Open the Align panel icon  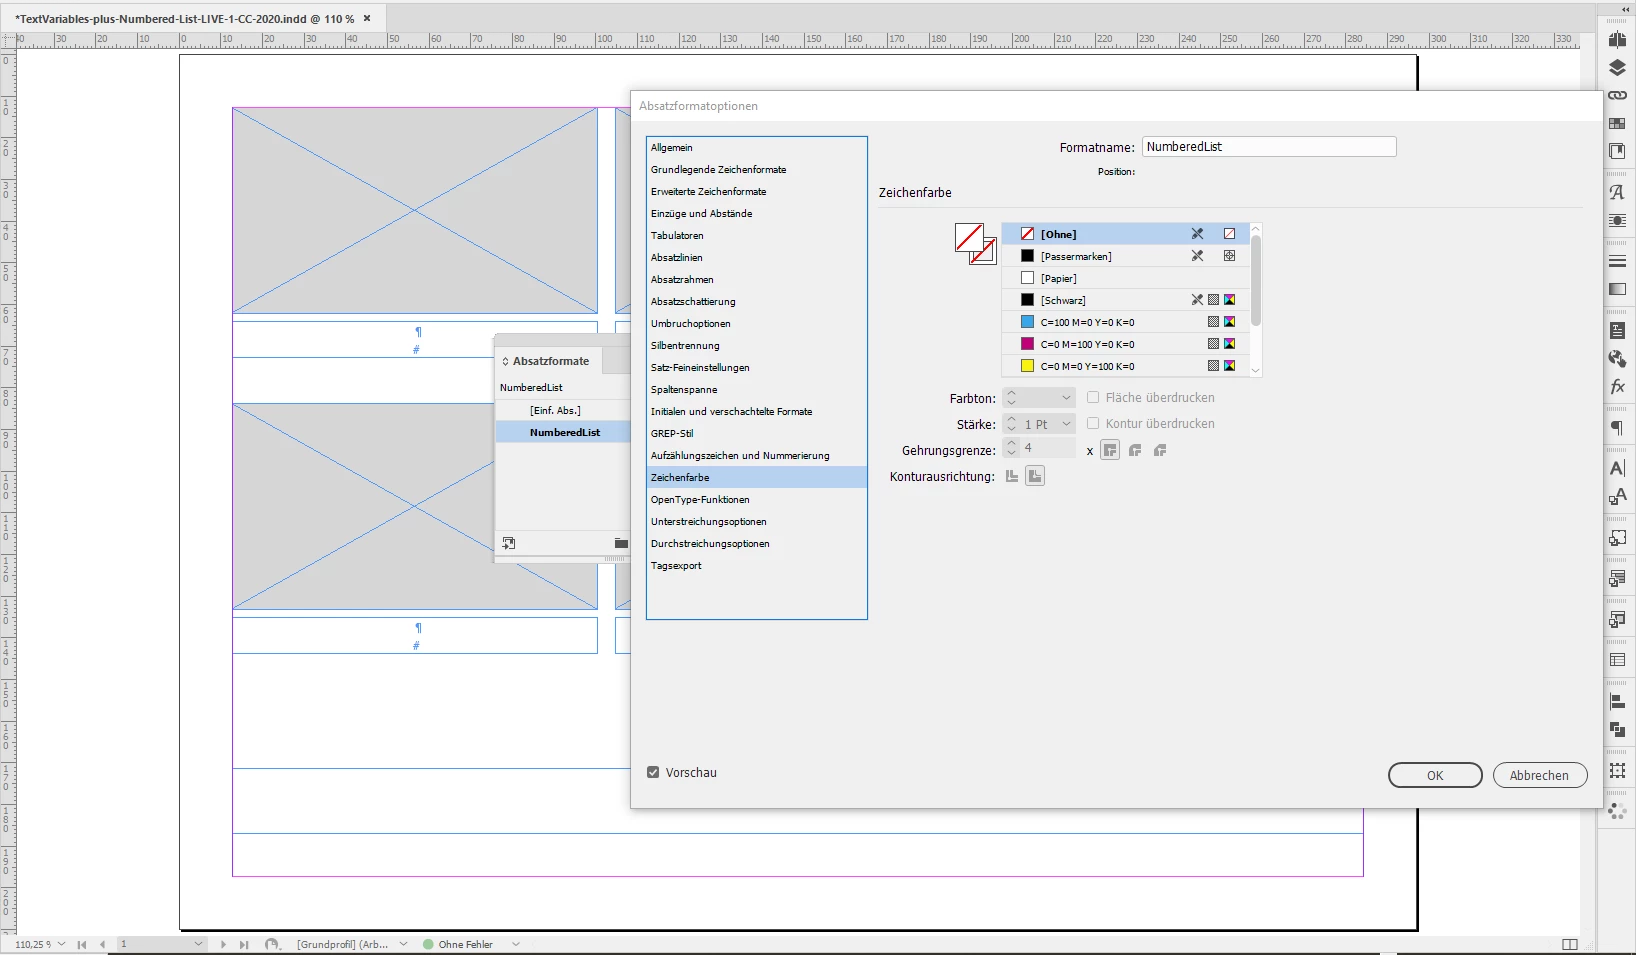pos(1617,701)
